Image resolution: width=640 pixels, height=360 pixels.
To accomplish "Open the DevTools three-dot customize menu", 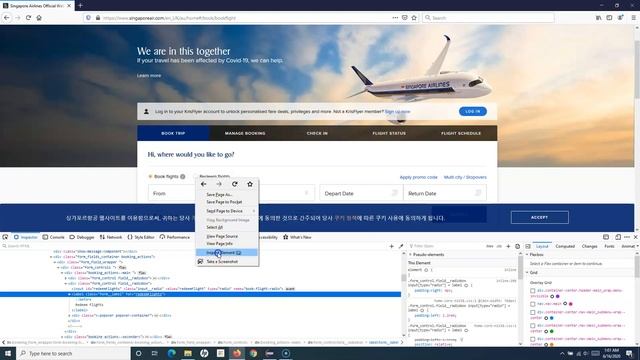I will [x=627, y=237].
